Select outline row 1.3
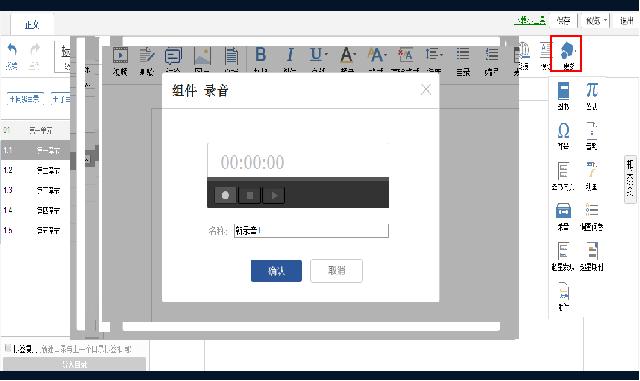Image resolution: width=640 pixels, height=381 pixels. [35, 190]
